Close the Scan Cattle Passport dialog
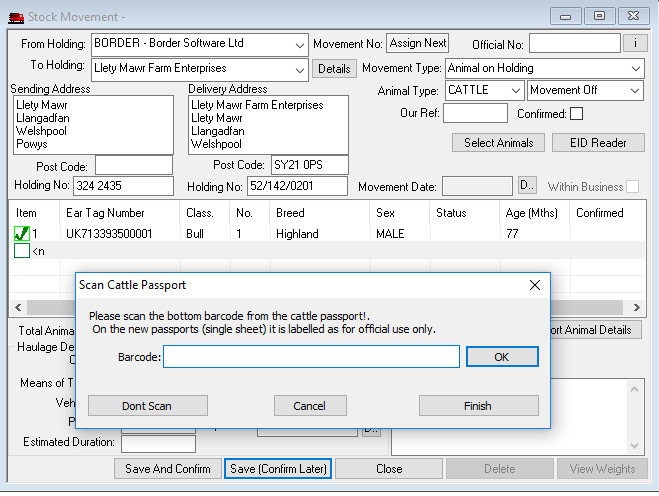The height and width of the screenshot is (496, 659). [x=535, y=285]
